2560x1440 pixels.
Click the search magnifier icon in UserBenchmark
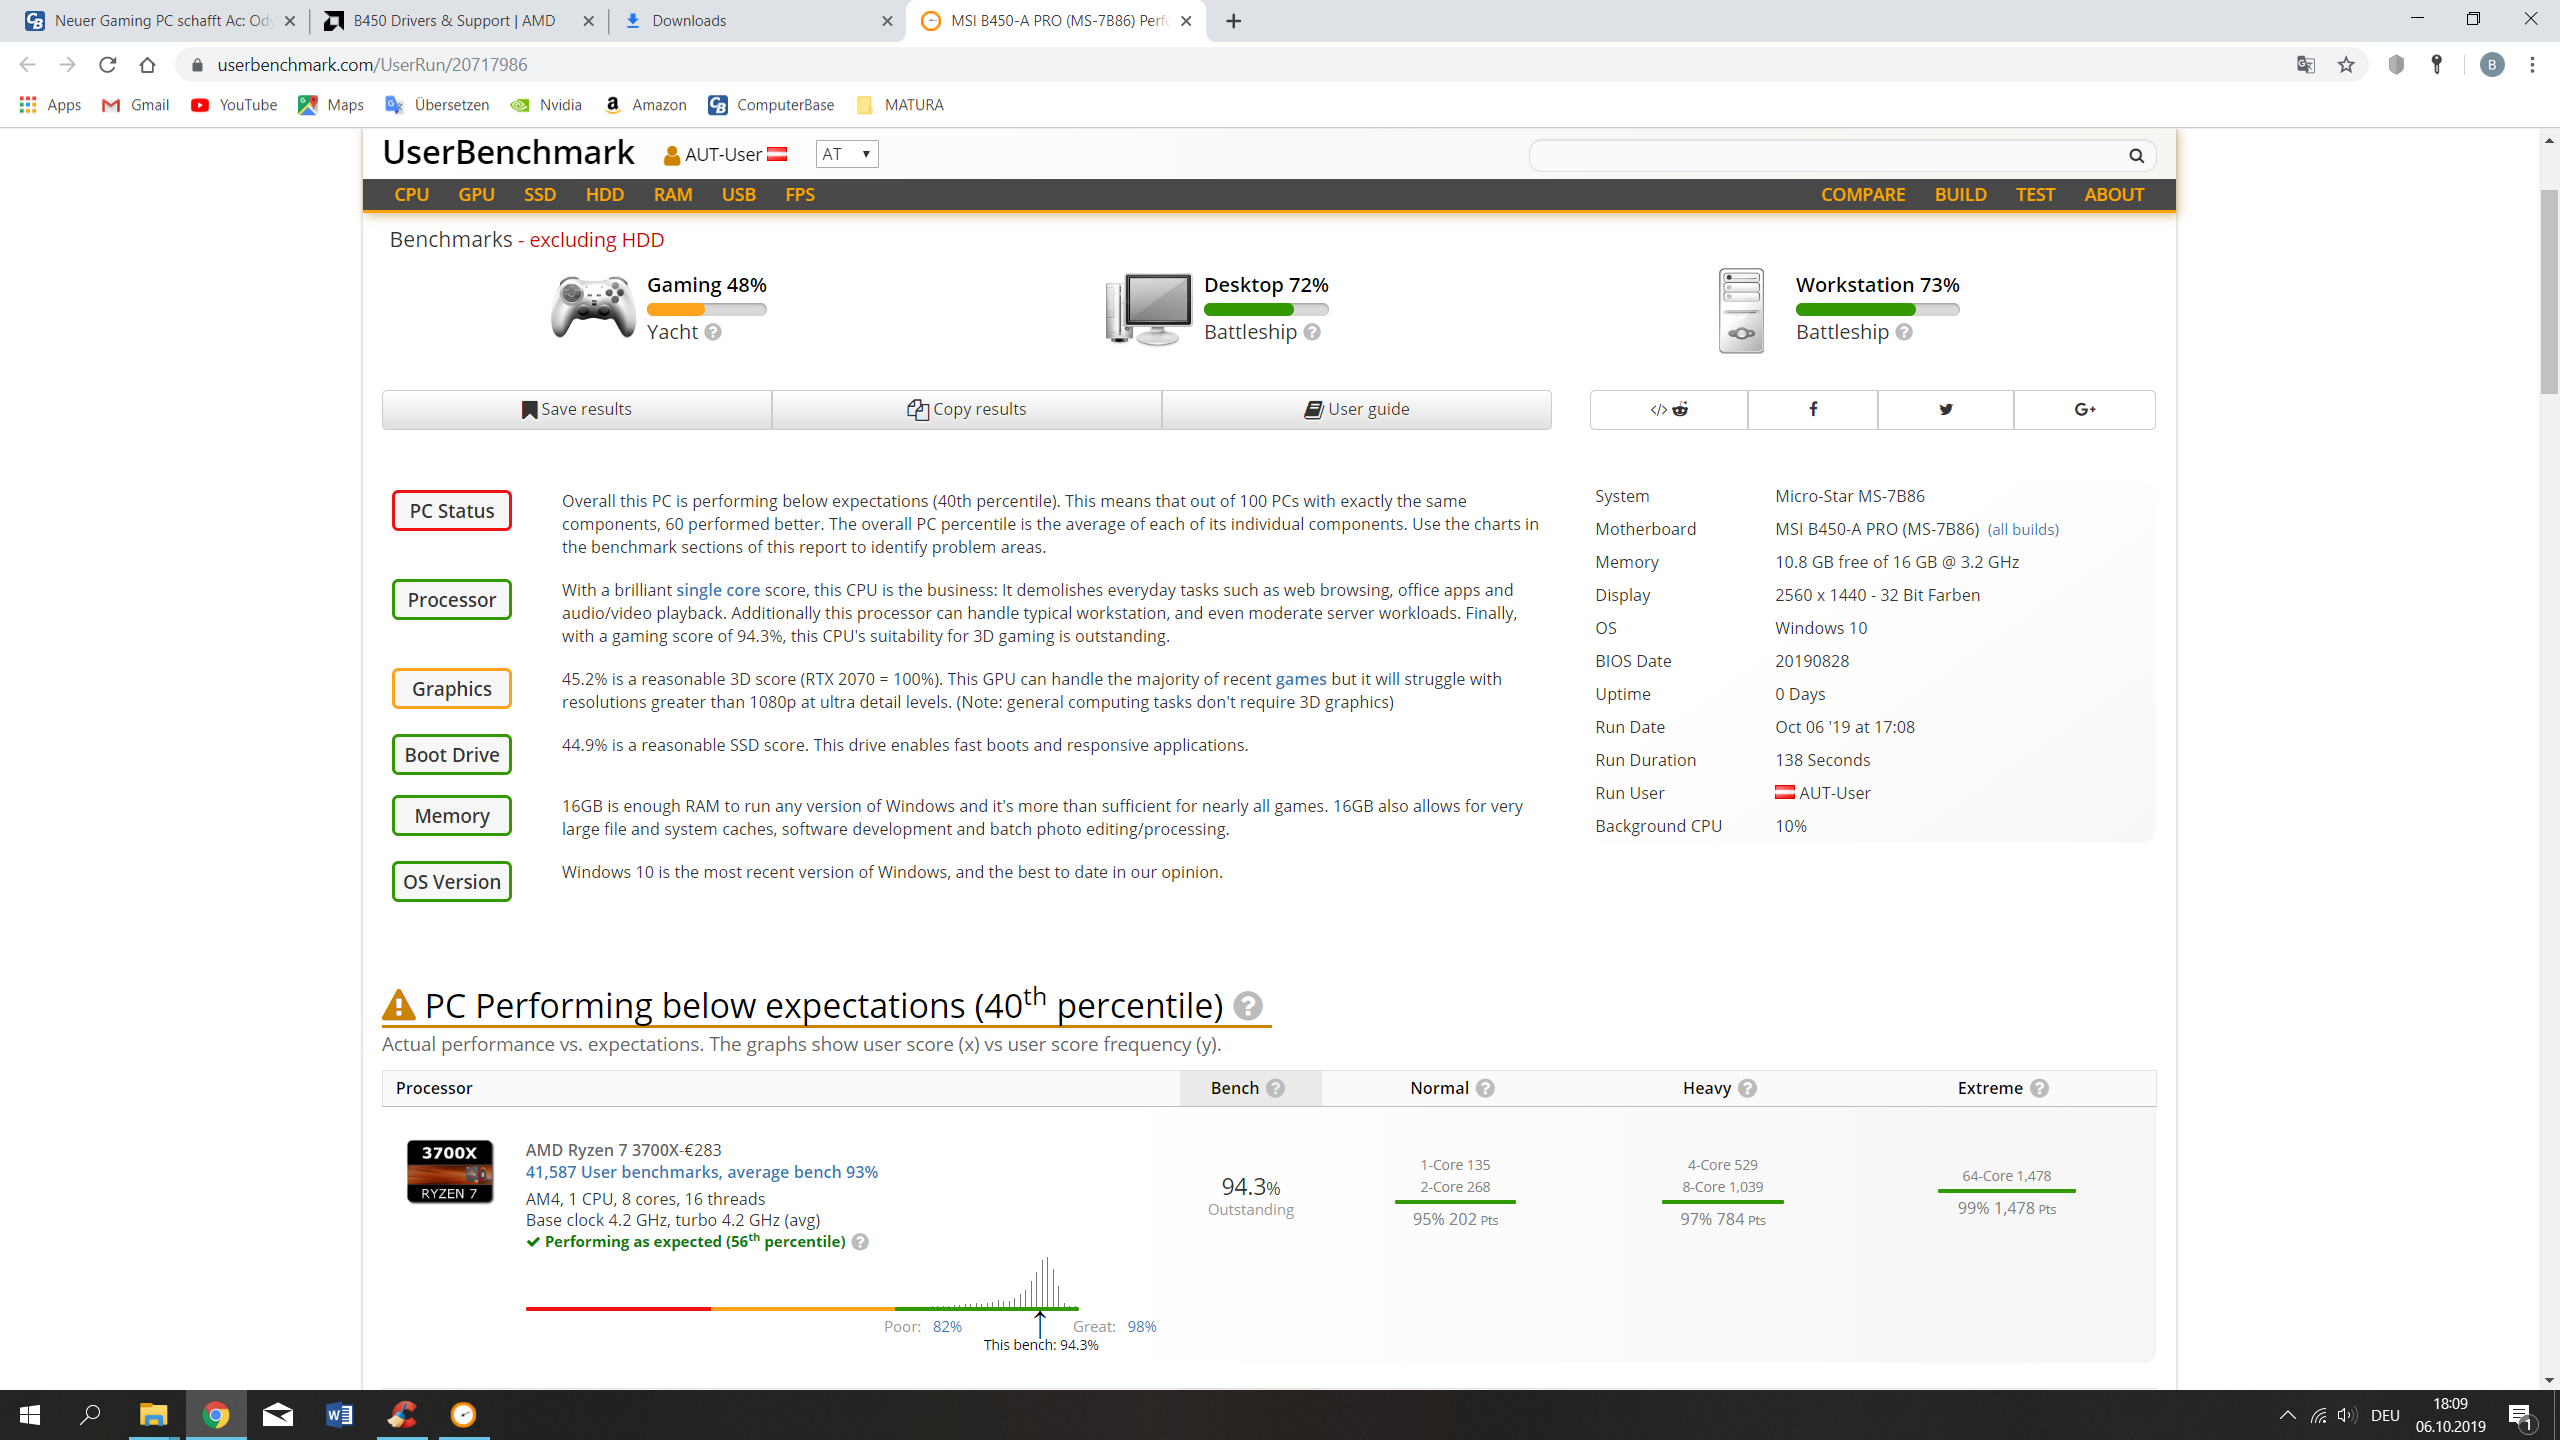pyautogui.click(x=2136, y=155)
